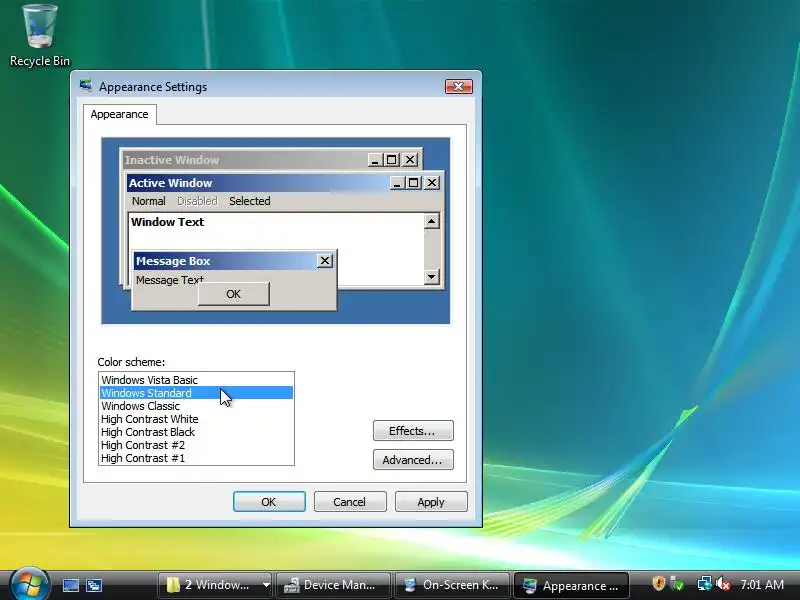Click the Message Box close X in preview
The width and height of the screenshot is (800, 600).
324,261
